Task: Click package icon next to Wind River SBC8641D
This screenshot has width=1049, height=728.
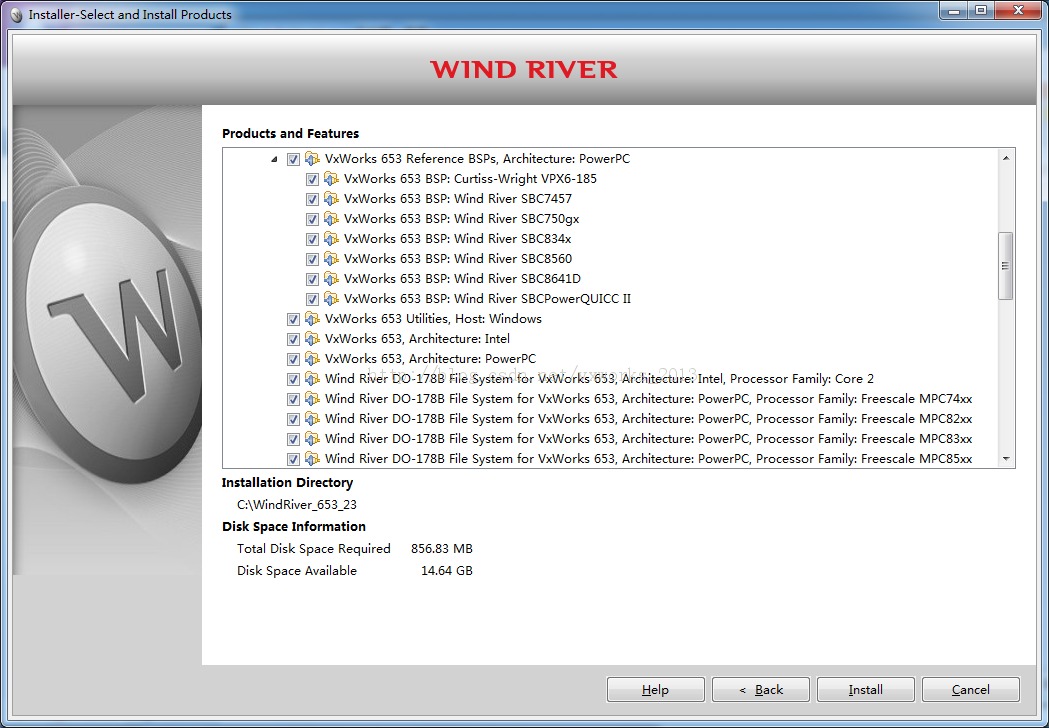Action: click(330, 279)
